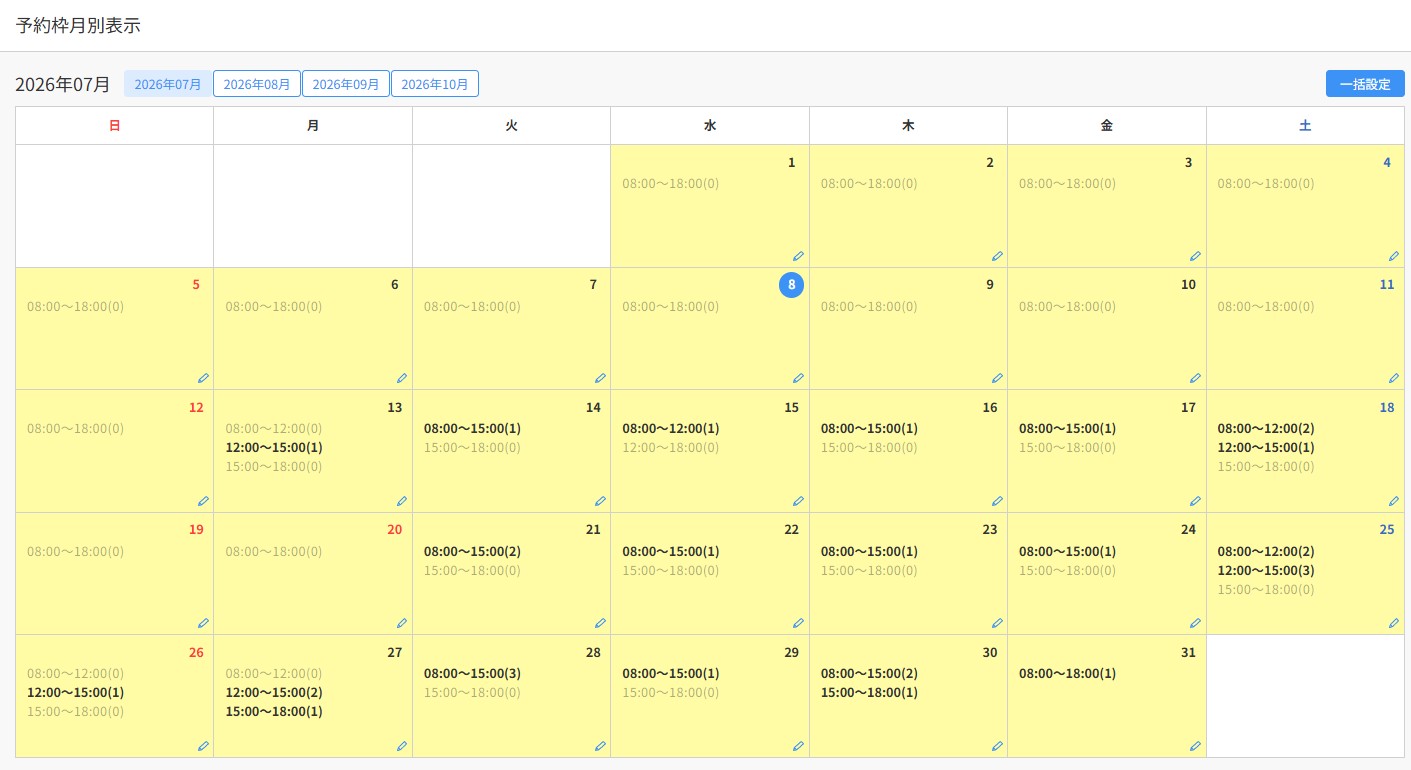Edit slots for July 26

(x=203, y=746)
